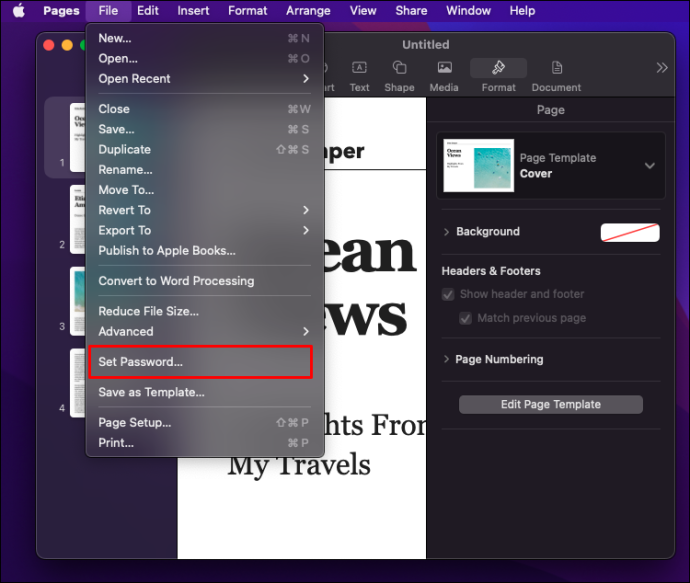690x583 pixels.
Task: Open the Window menu
Action: tap(468, 11)
